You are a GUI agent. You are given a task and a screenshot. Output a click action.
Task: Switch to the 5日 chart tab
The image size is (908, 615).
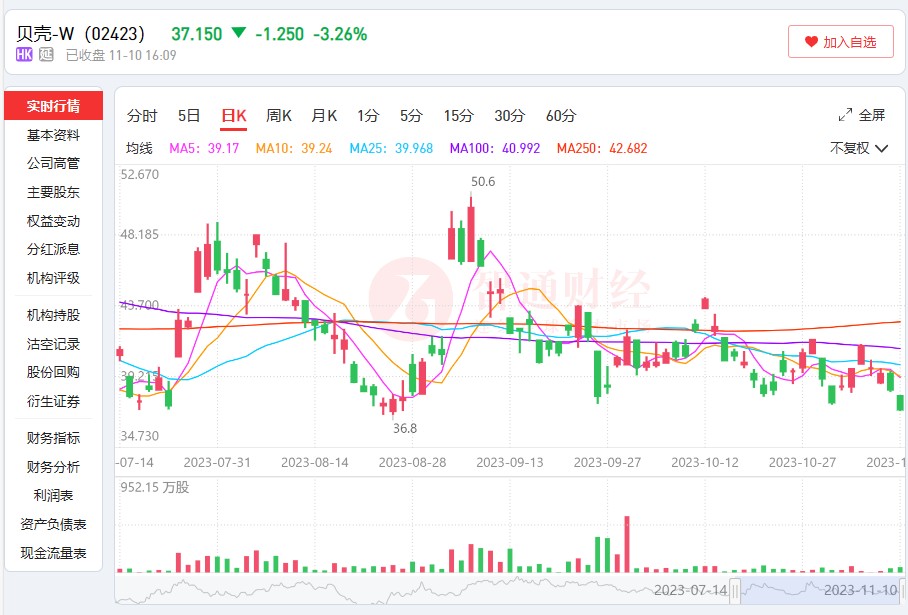(x=189, y=116)
